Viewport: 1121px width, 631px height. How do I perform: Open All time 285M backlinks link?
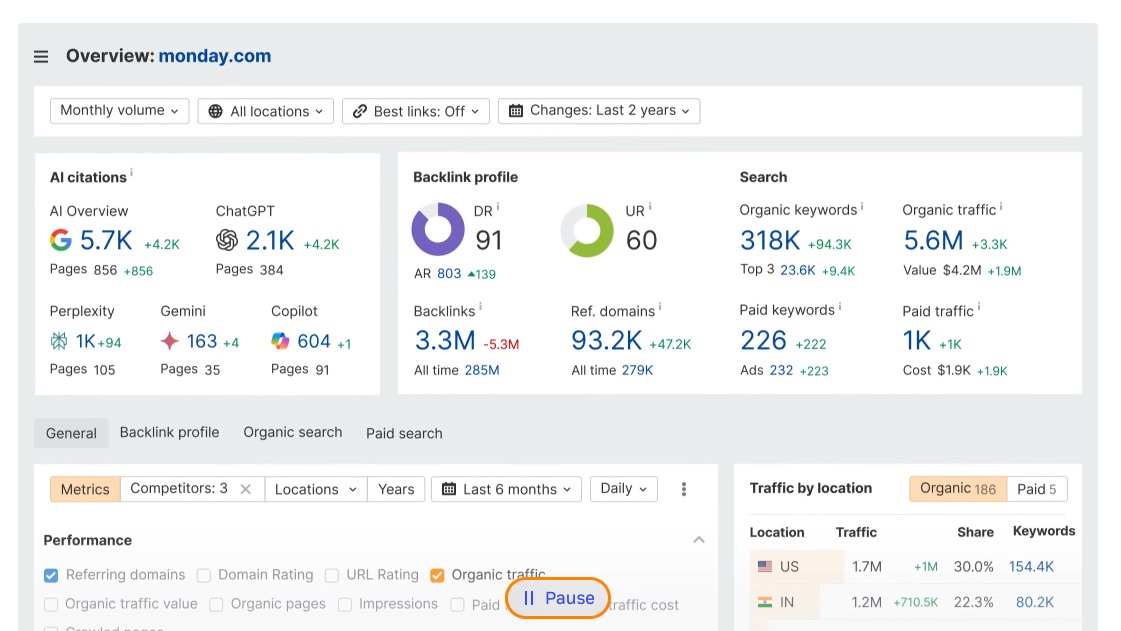(482, 370)
